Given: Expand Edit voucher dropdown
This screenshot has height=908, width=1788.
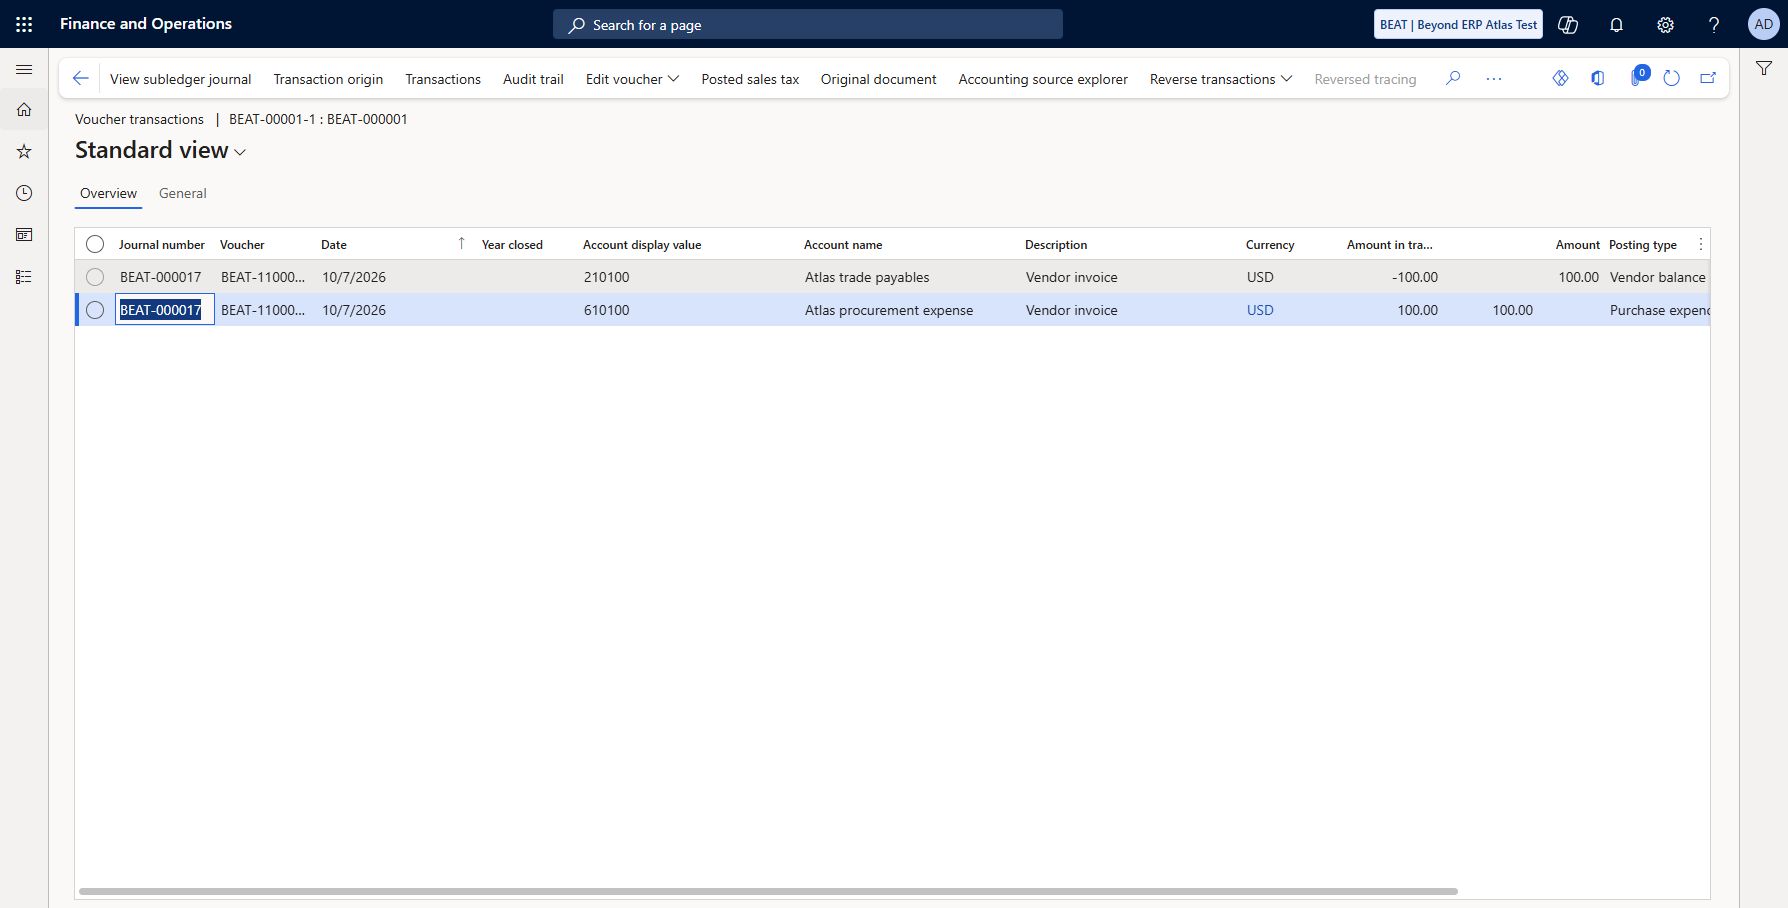Looking at the screenshot, I should [x=632, y=79].
